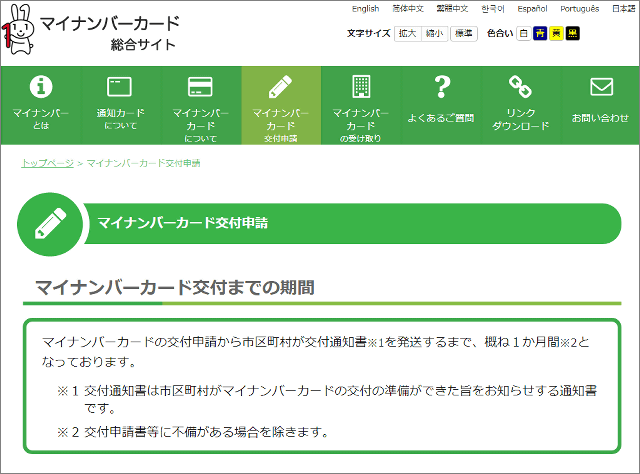Open the マイナンバーとは info icon
640x474 pixels.
pyautogui.click(x=40, y=86)
